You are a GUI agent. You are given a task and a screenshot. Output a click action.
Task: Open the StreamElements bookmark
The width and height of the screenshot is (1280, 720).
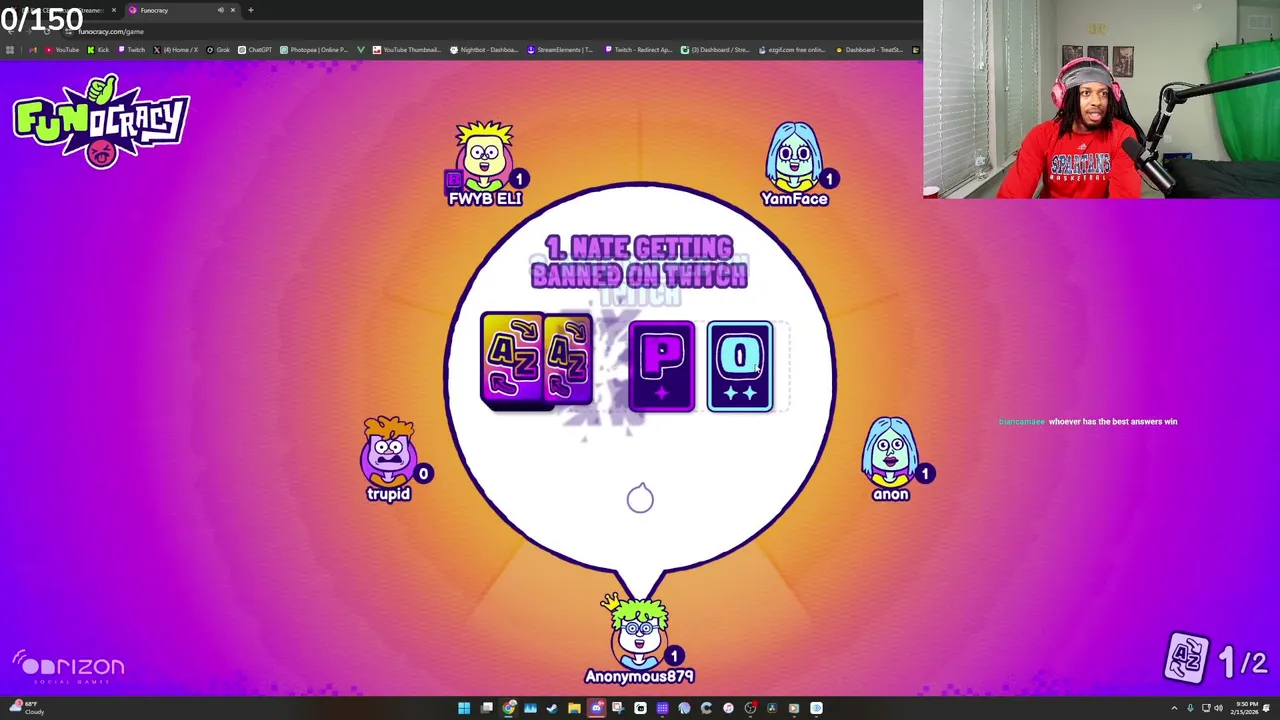click(560, 49)
